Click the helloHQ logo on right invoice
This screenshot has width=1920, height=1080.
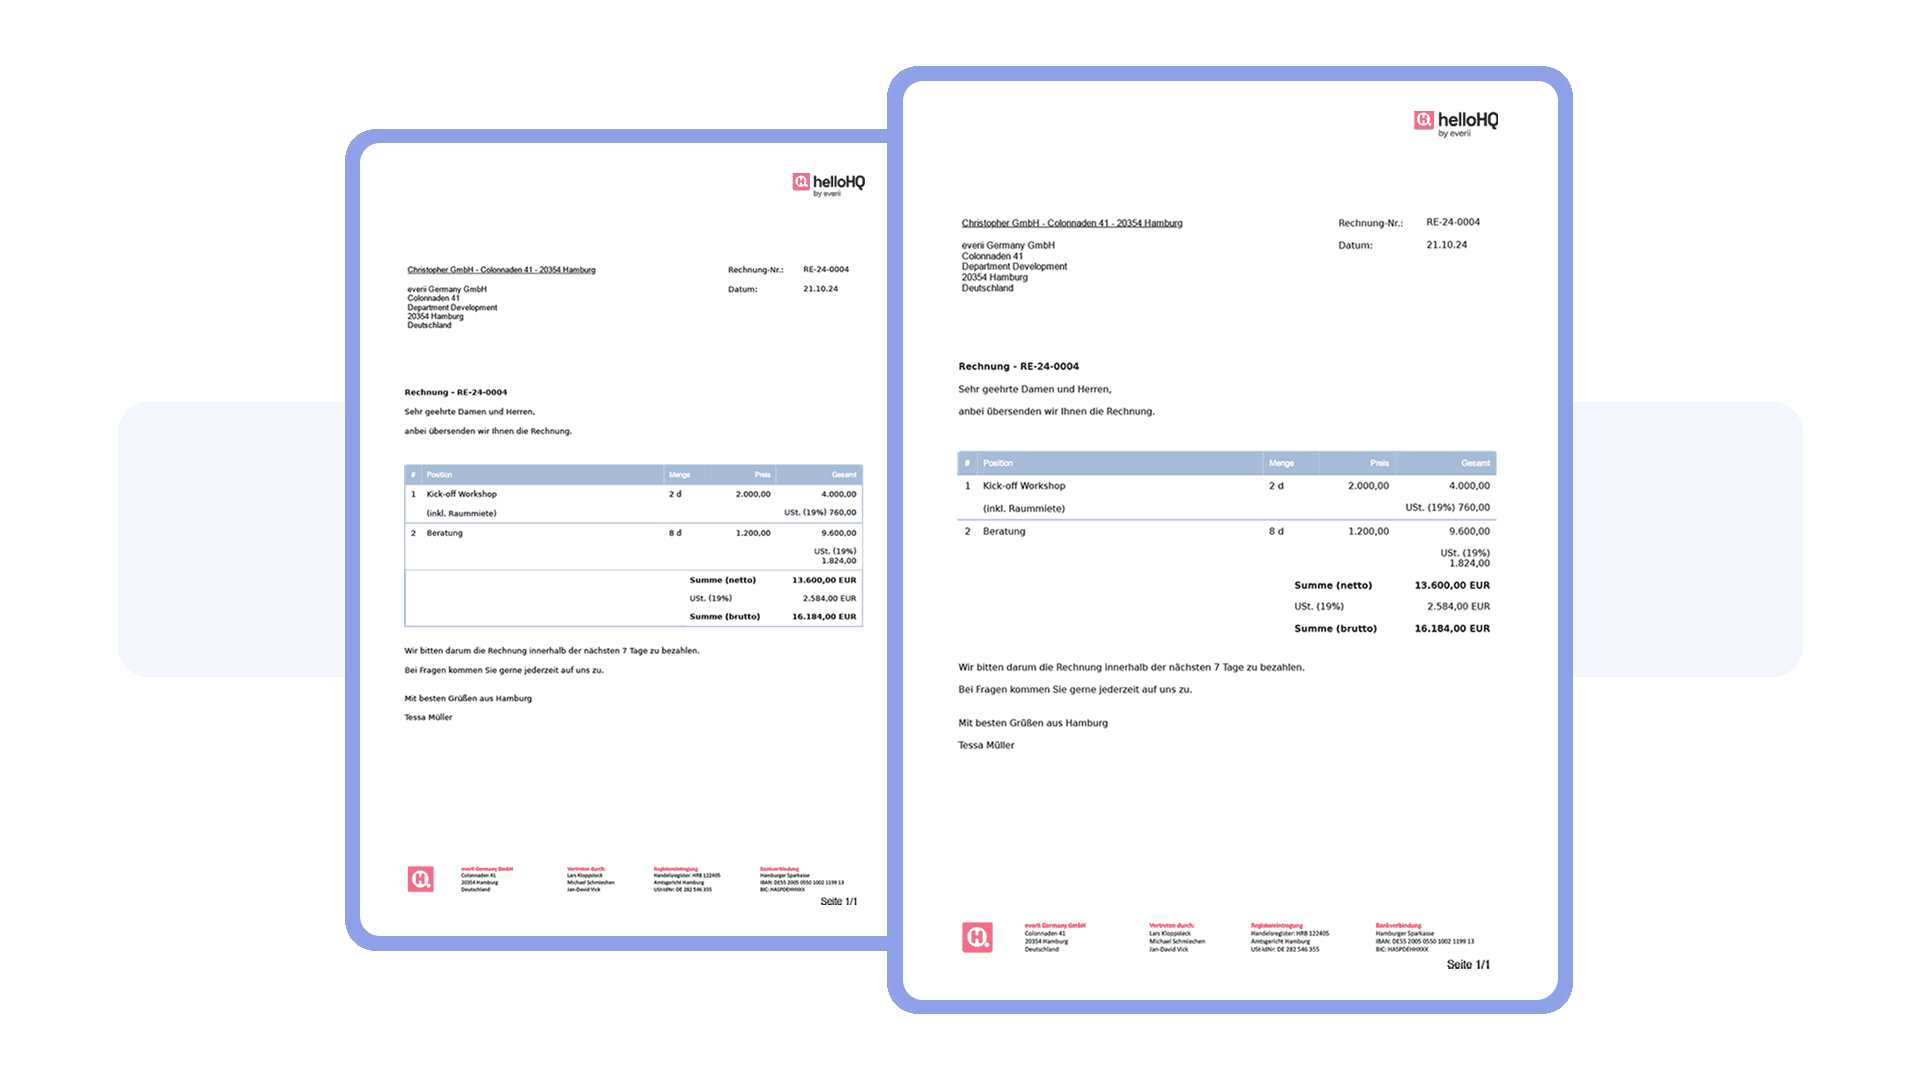pyautogui.click(x=1455, y=123)
